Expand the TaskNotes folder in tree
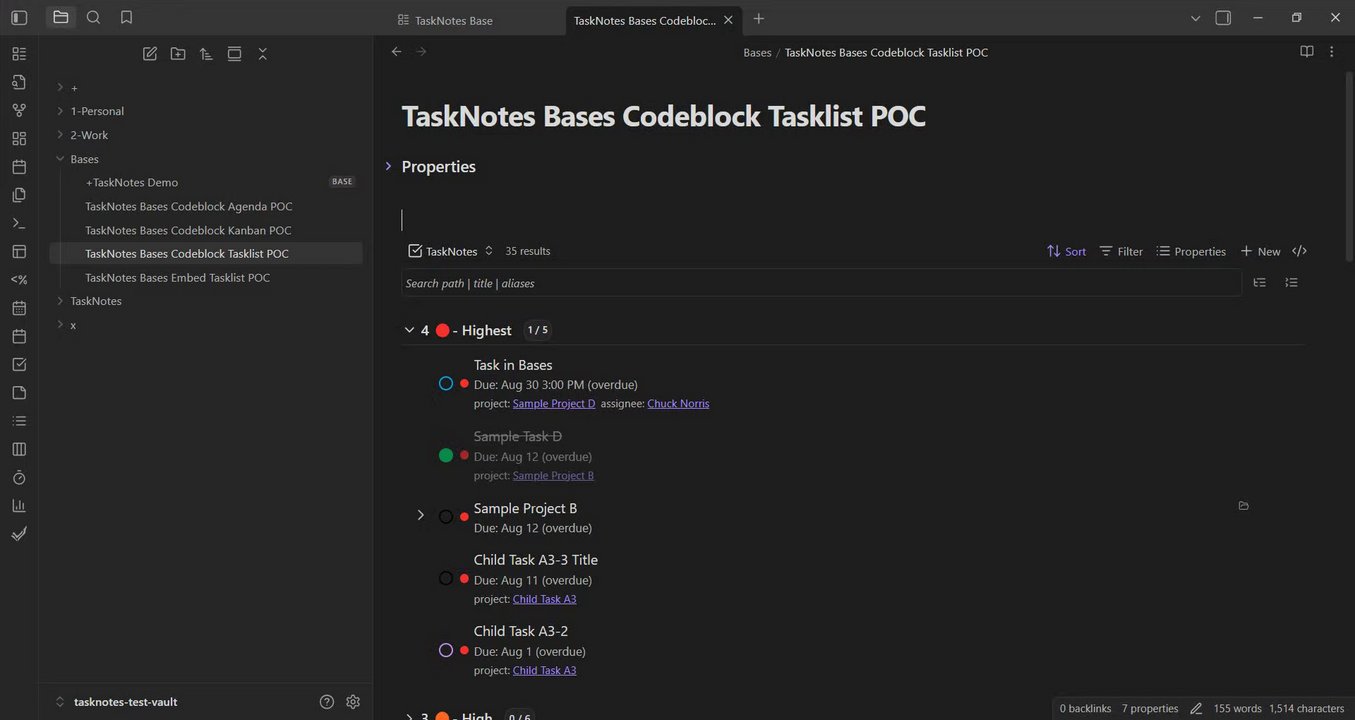 click(60, 301)
